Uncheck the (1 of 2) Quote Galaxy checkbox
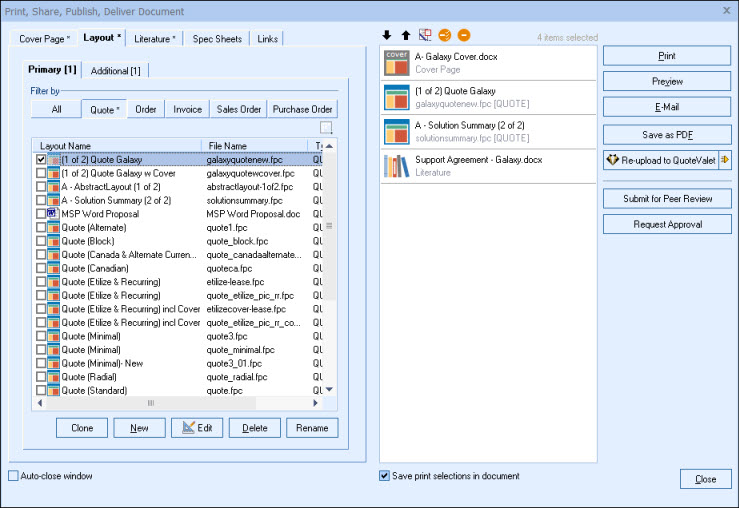The image size is (739, 508). coord(41,160)
